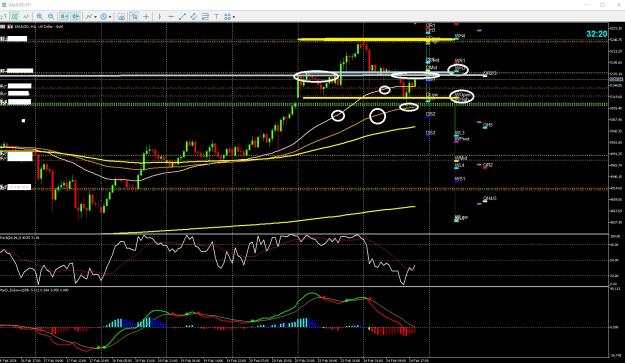Image resolution: width=625 pixels, height=363 pixels.
Task: Expand the periods dropdown arrow
Action: point(110,17)
